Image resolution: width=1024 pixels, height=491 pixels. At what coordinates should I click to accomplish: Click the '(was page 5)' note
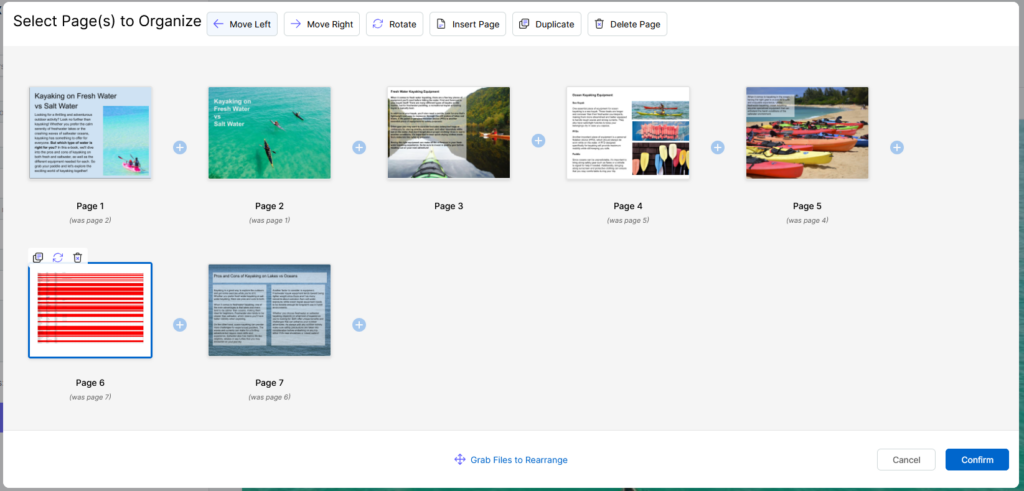628,220
